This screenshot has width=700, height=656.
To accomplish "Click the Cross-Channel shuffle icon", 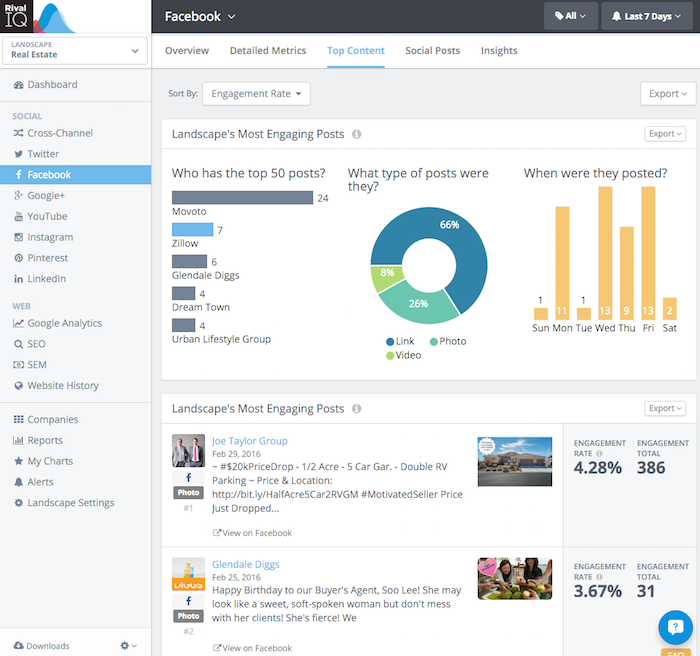I will pos(18,133).
